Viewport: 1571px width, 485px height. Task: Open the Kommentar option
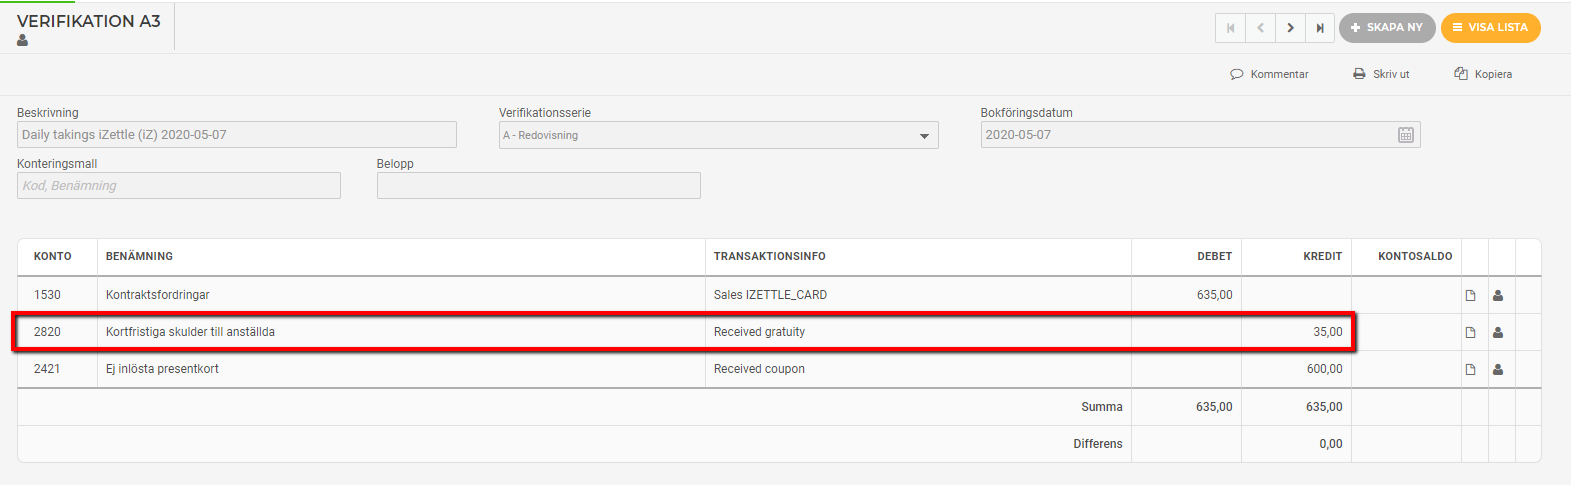1269,74
